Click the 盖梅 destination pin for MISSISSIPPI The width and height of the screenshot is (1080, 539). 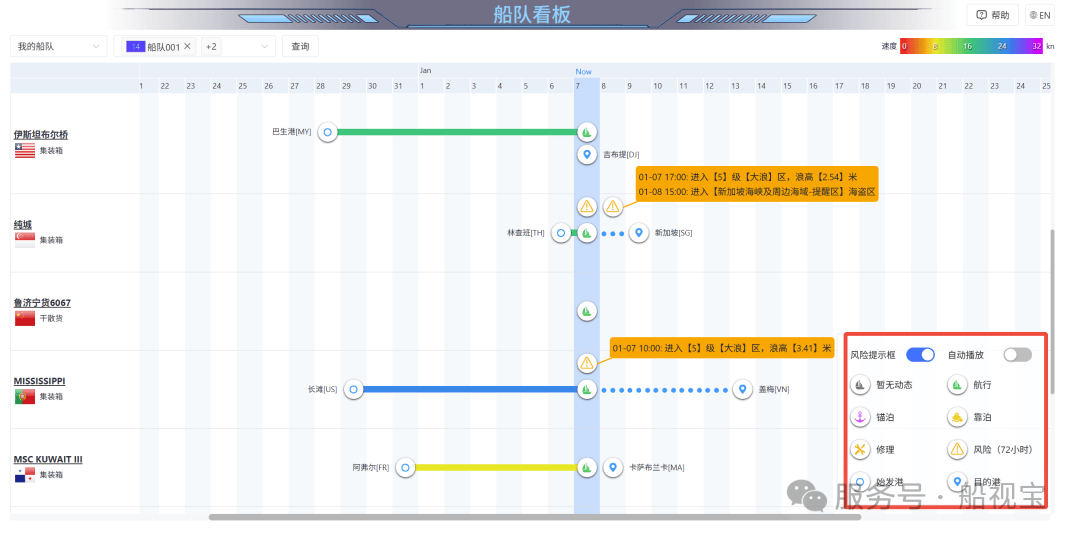coord(742,389)
